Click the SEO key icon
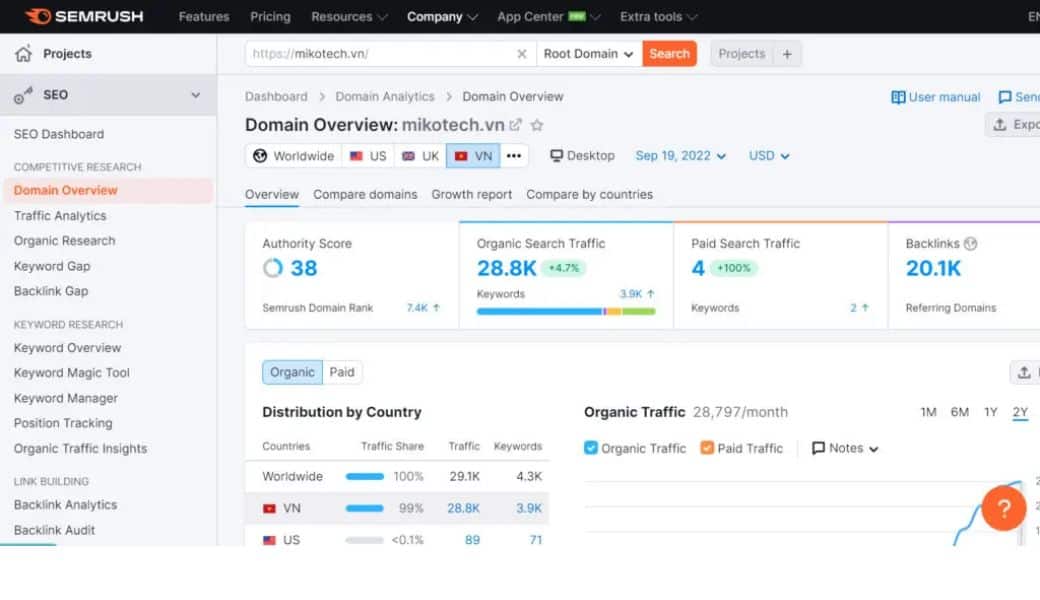This screenshot has height=600, width=1040. coord(23,95)
